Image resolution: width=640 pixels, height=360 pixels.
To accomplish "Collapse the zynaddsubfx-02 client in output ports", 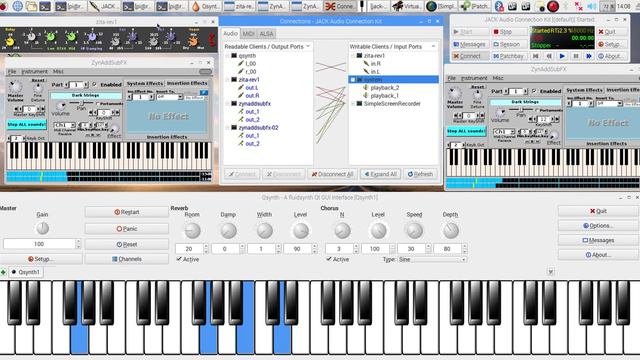I will tap(227, 128).
